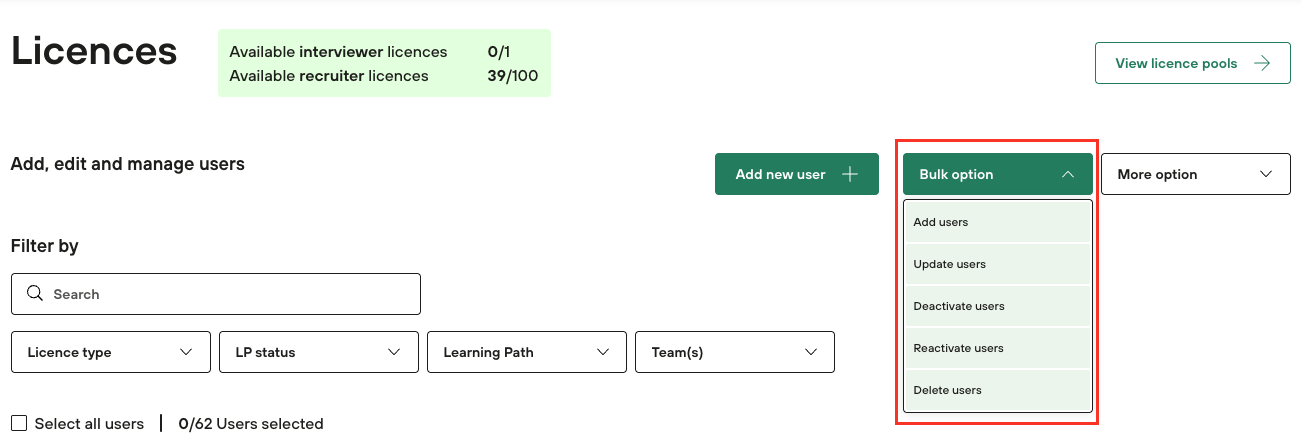
Task: Click into the Search input field
Action: 230,294
